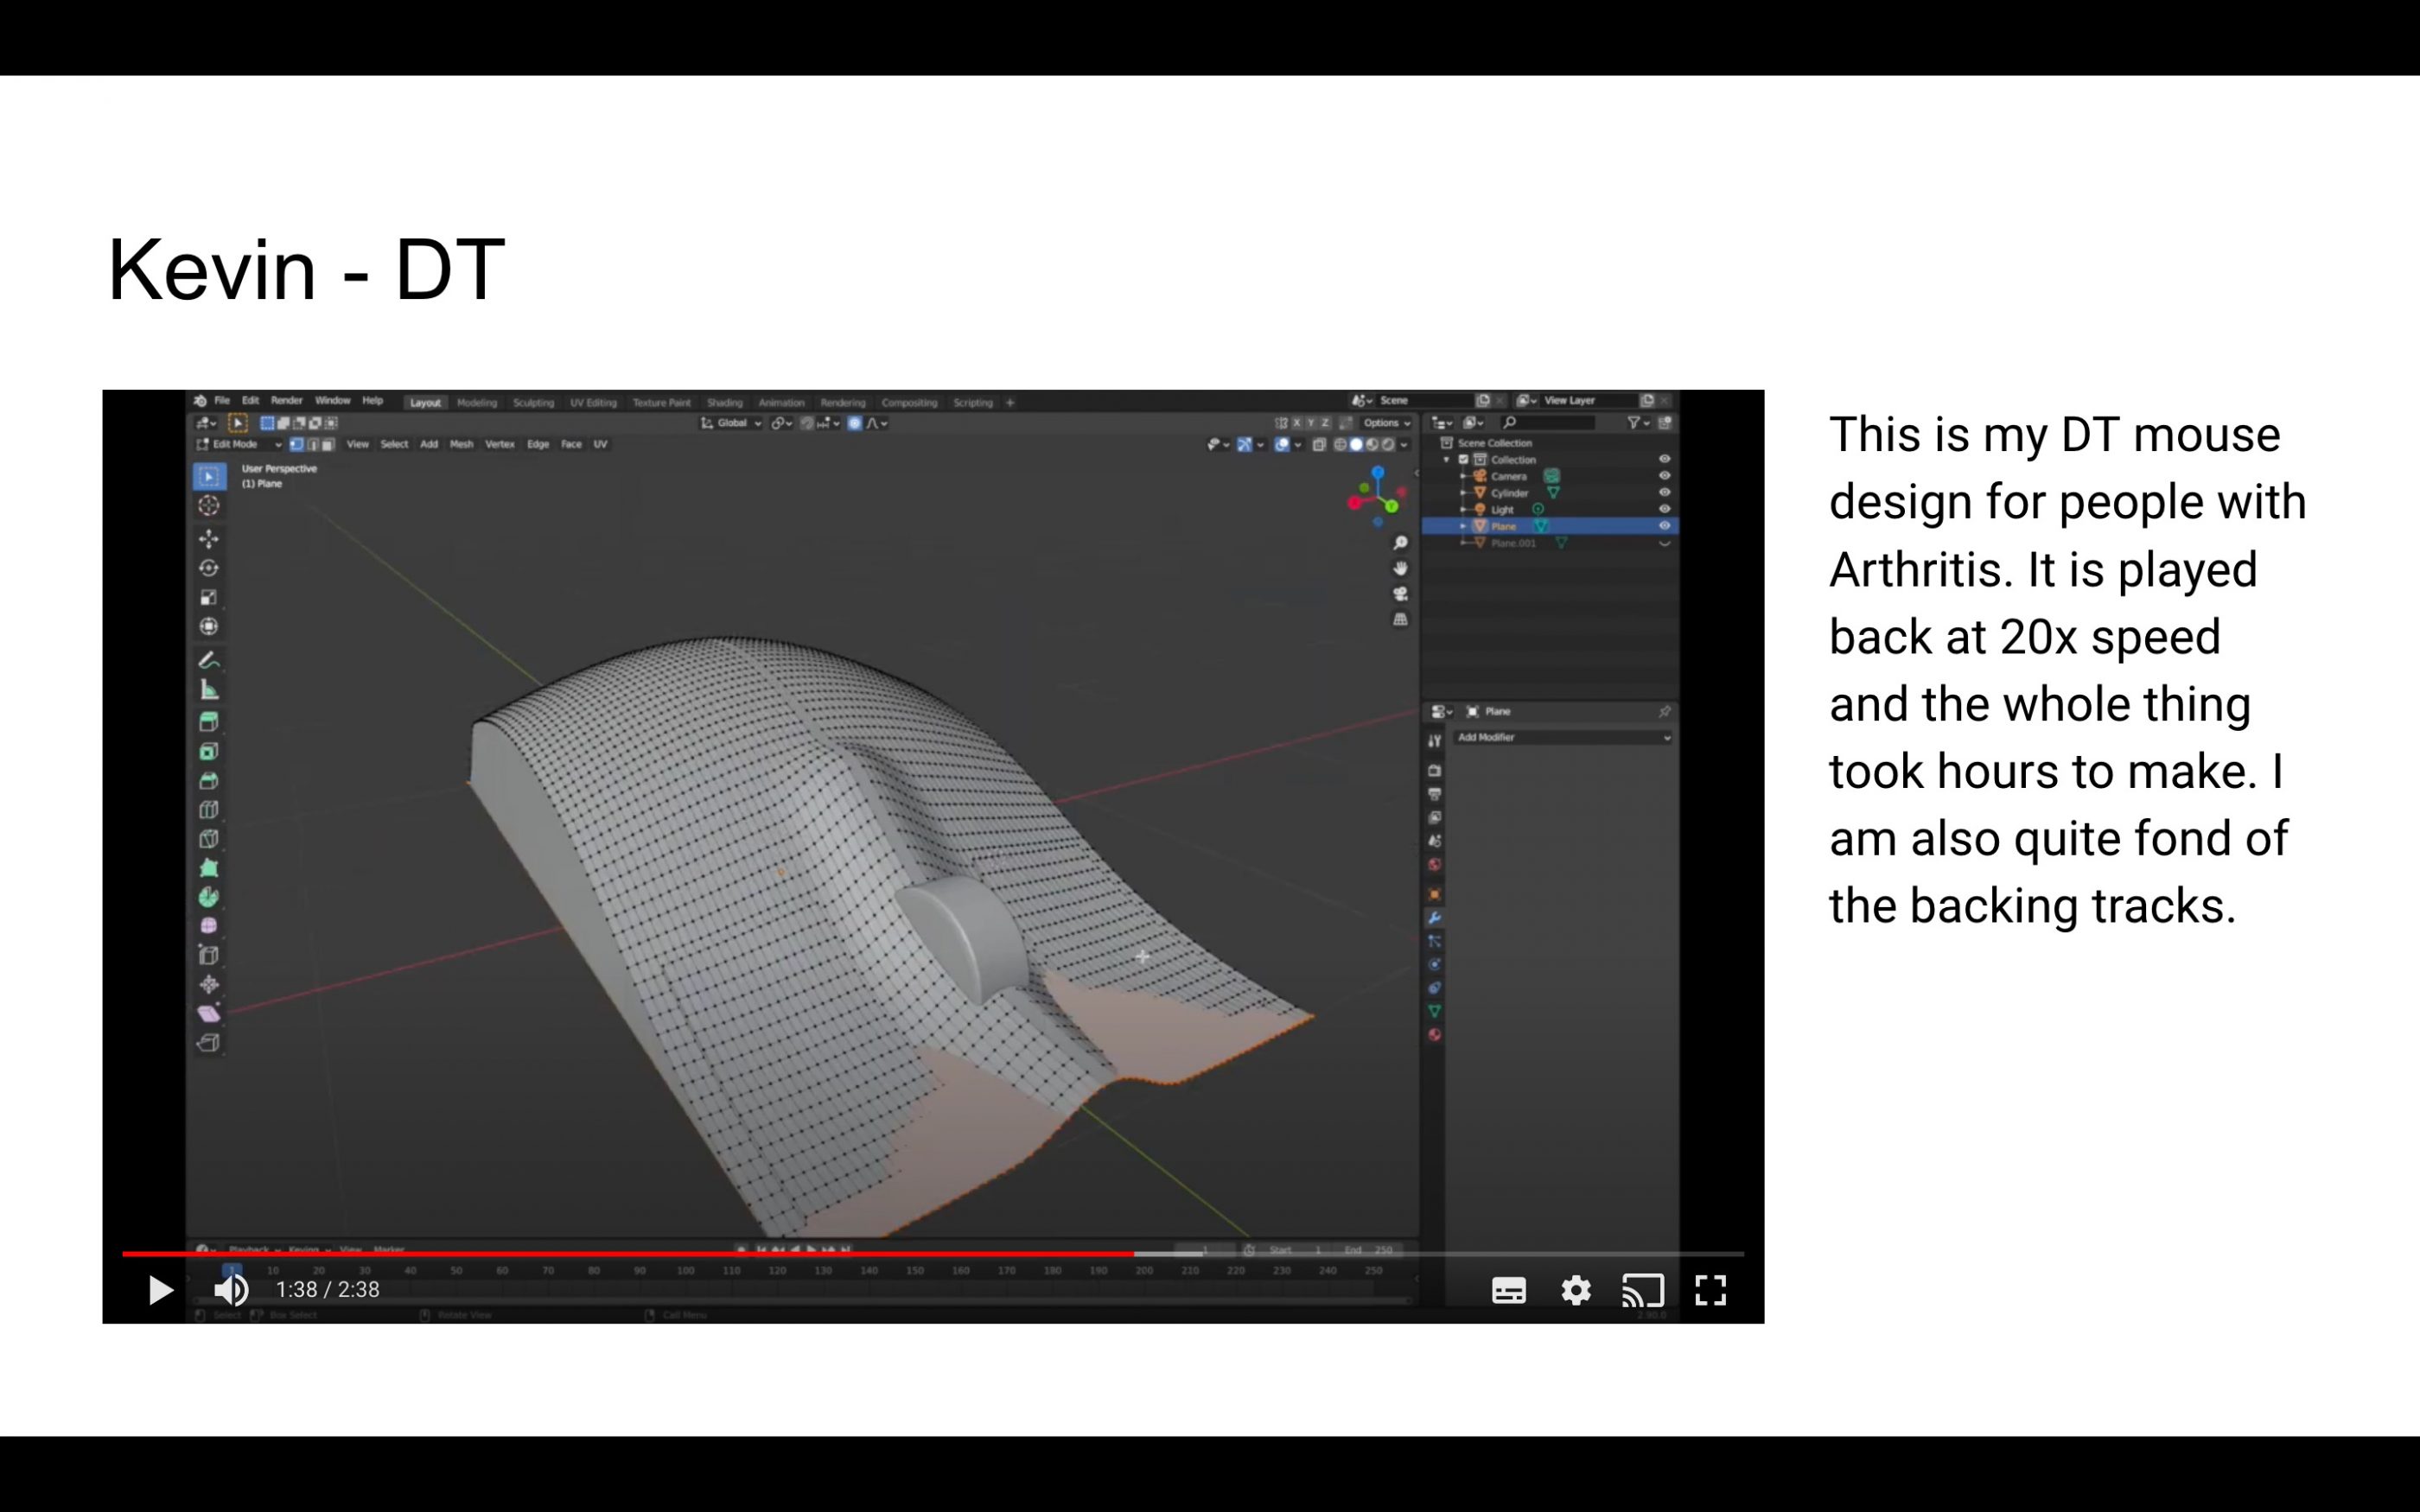Show the hidden Plane.001 object
Image resolution: width=2420 pixels, height=1512 pixels.
[1664, 543]
